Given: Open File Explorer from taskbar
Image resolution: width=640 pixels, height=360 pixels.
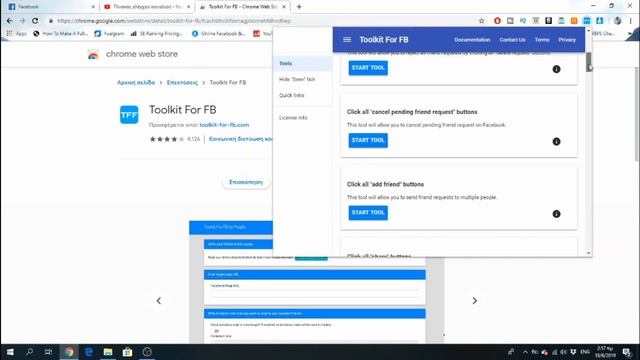Looking at the screenshot, I should coord(108,352).
